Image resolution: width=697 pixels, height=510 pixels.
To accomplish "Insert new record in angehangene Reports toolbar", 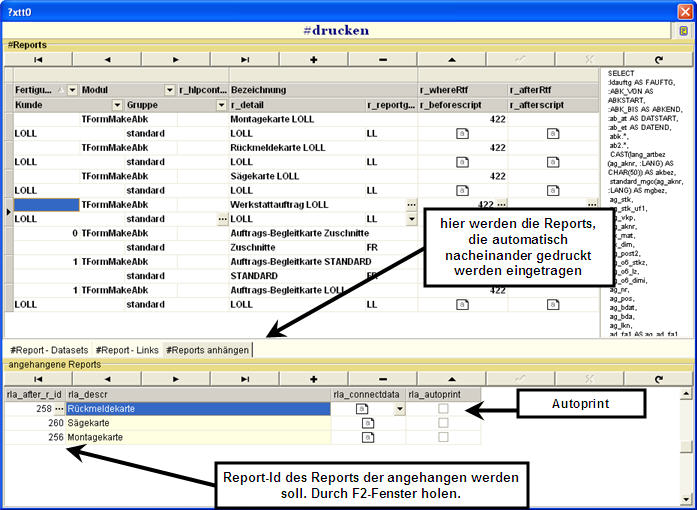I will click(313, 379).
